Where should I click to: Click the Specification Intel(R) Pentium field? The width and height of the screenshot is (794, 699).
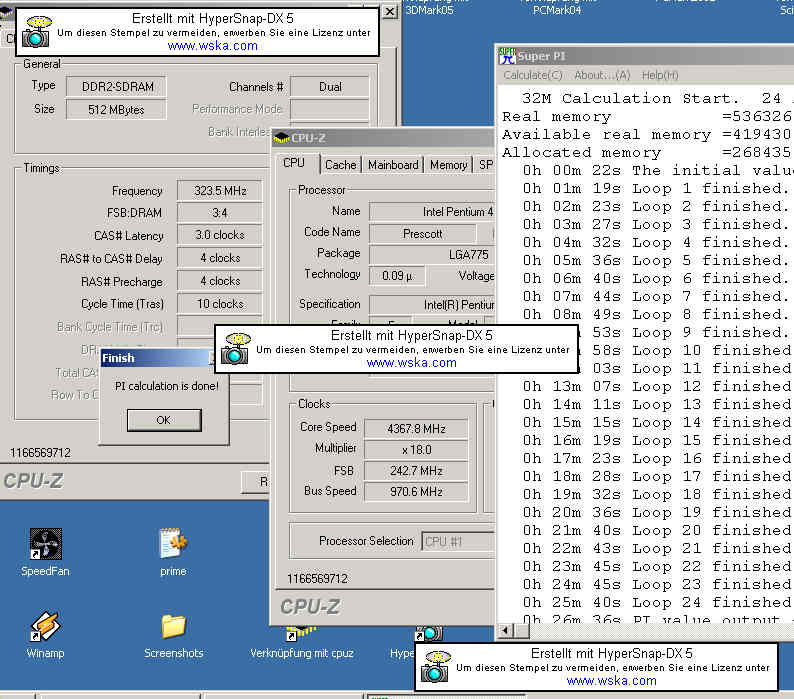click(432, 304)
